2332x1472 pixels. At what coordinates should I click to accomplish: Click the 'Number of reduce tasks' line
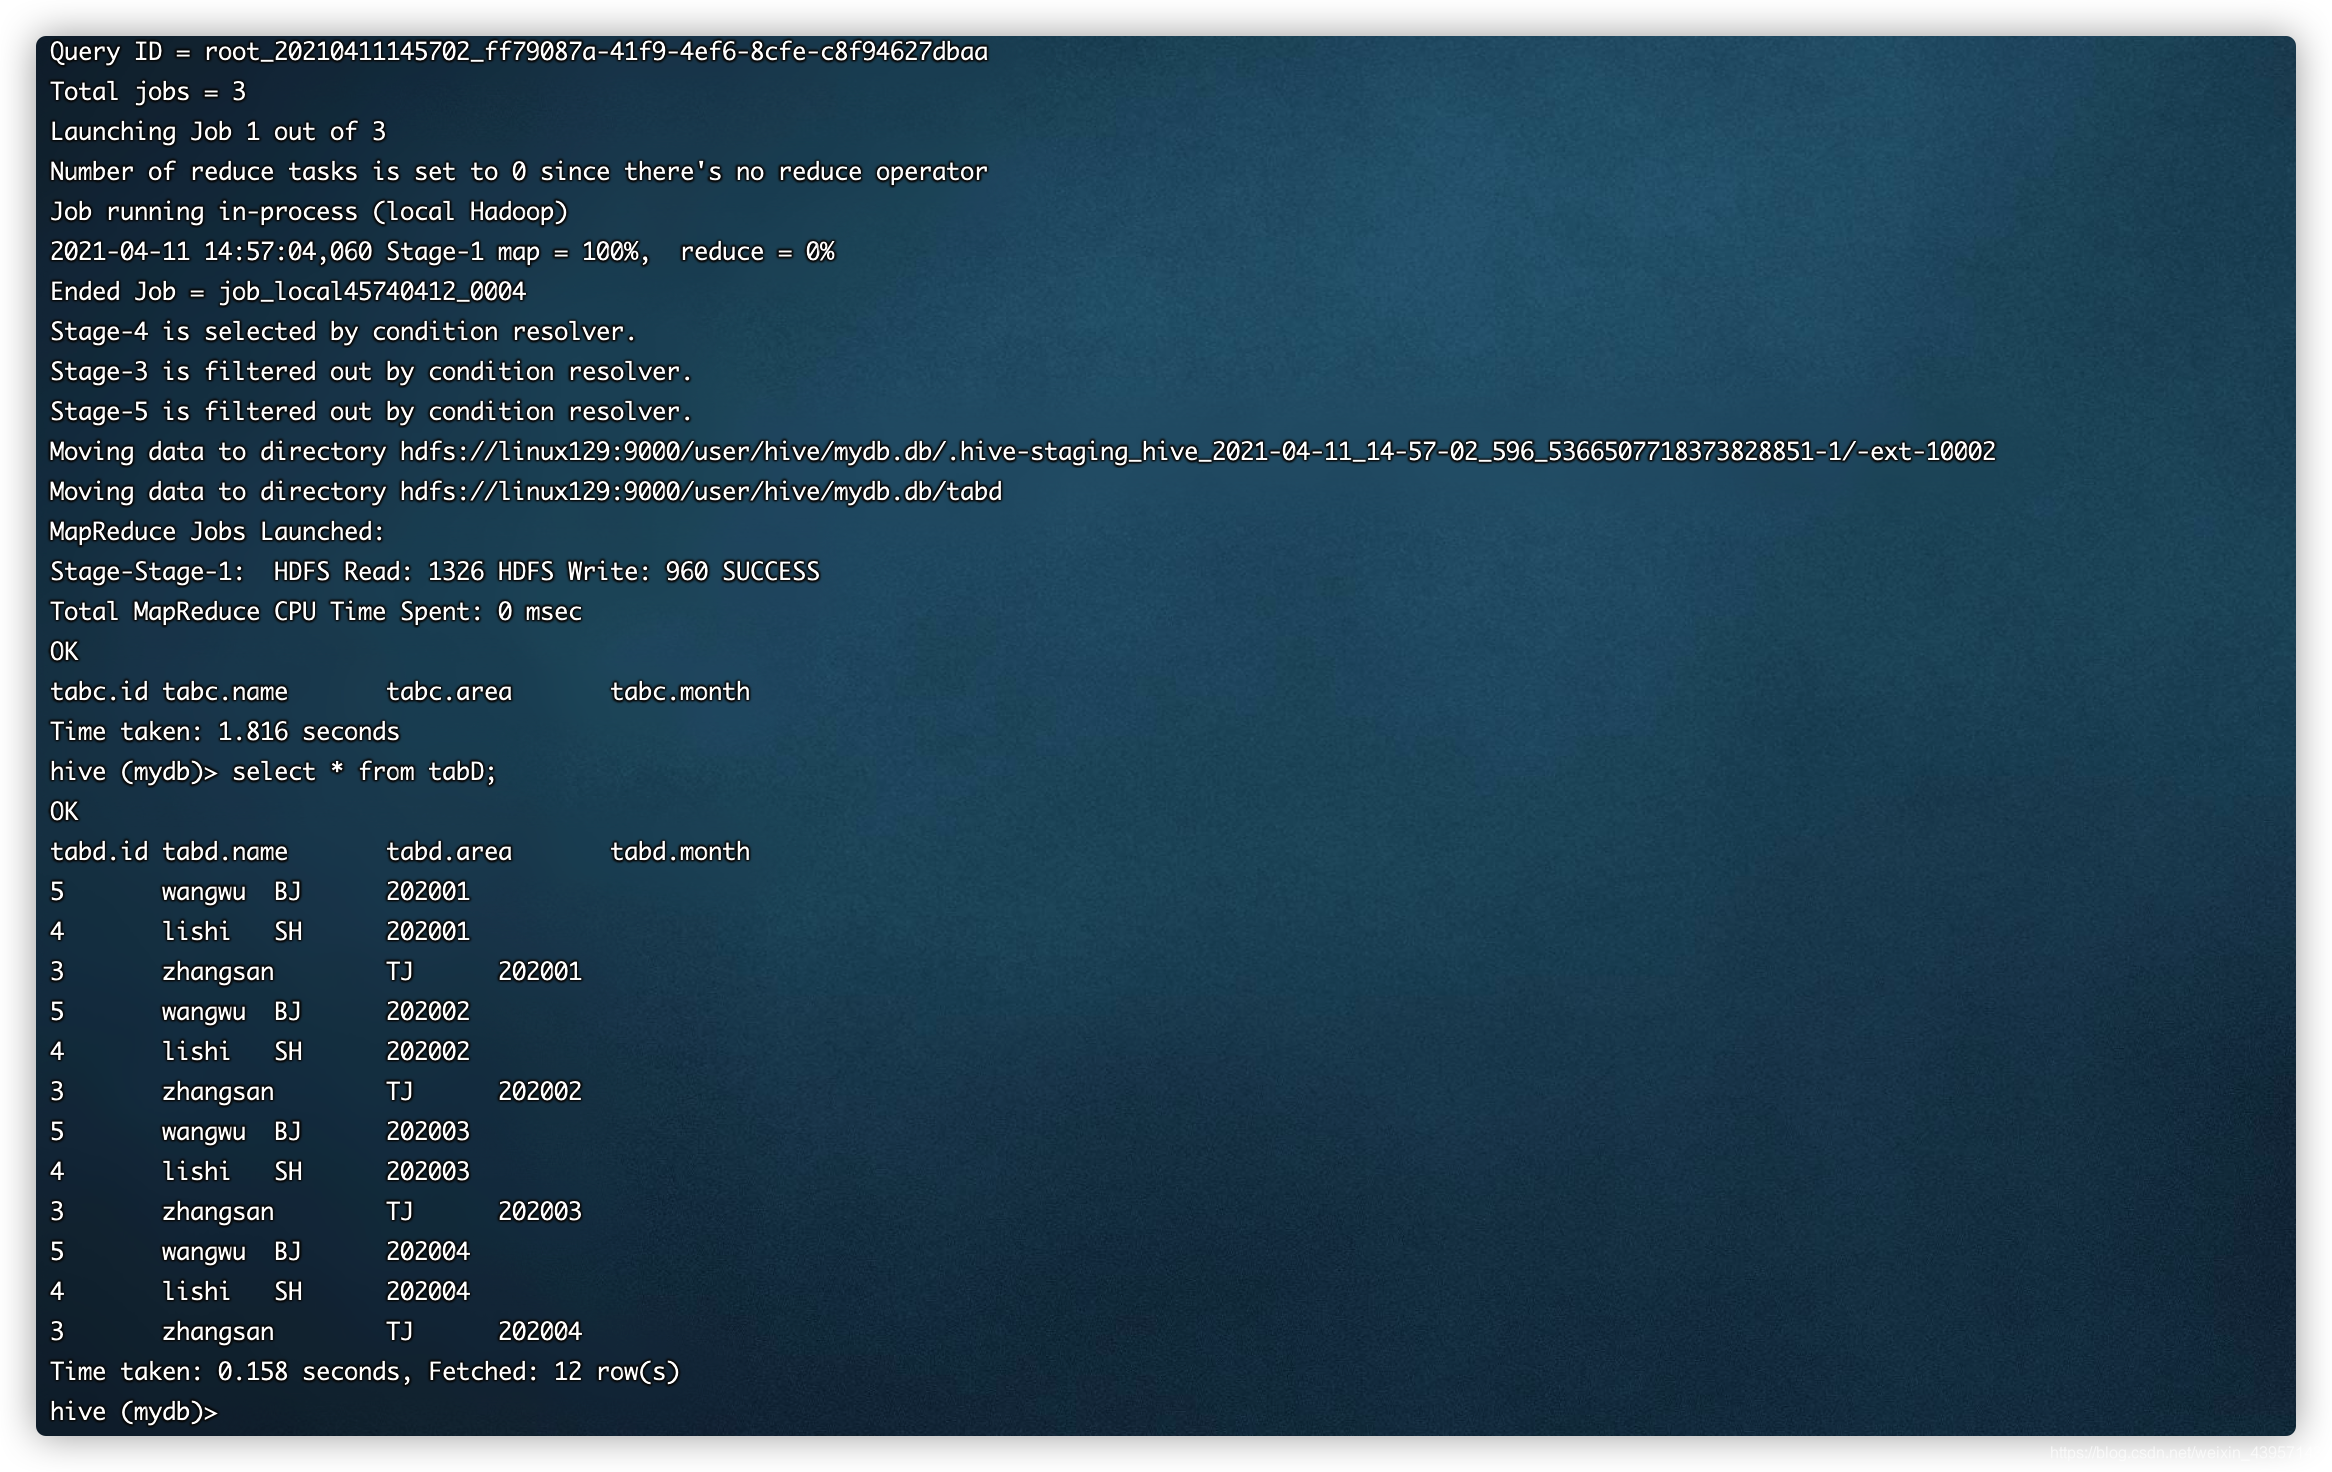tap(519, 172)
